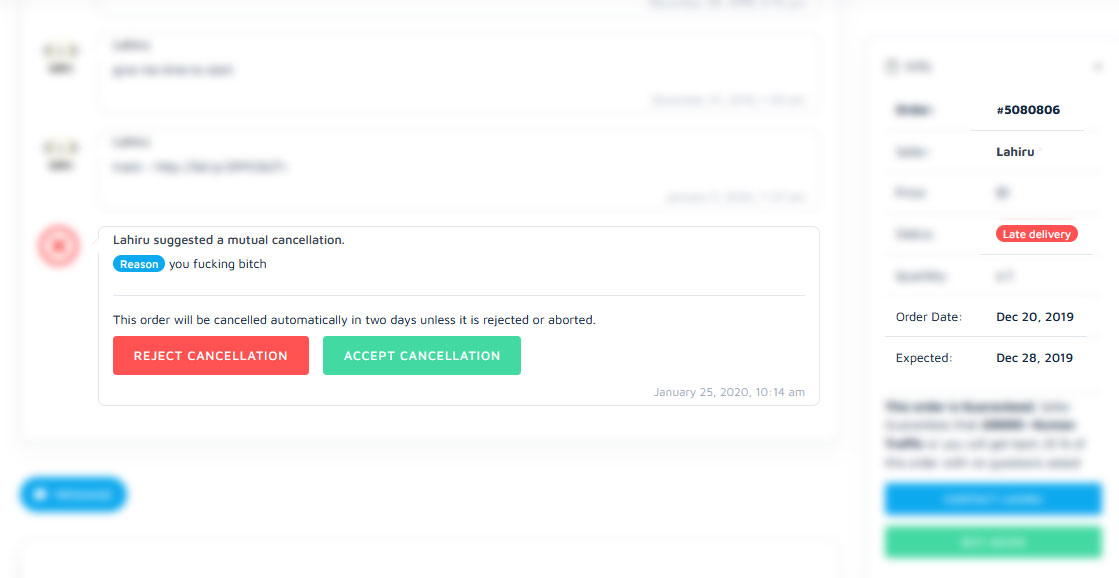This screenshot has height=578, width=1119.
Task: Click the blue contact button in sidebar
Action: 992,499
